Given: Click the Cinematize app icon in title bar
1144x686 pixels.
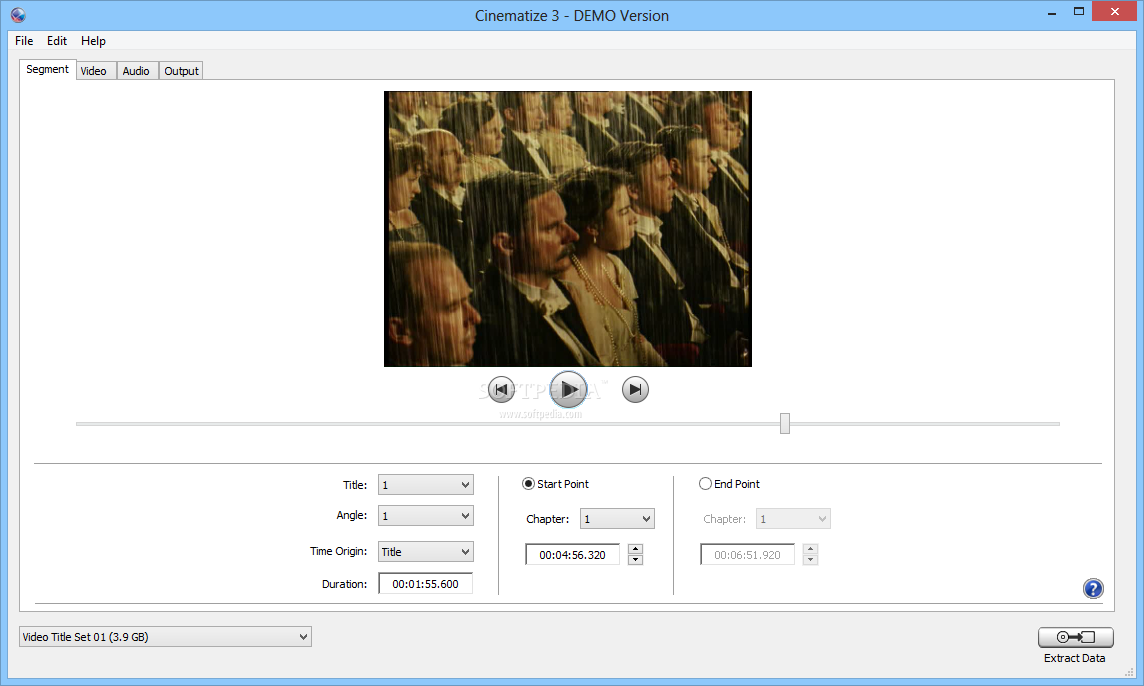Looking at the screenshot, I should [18, 15].
